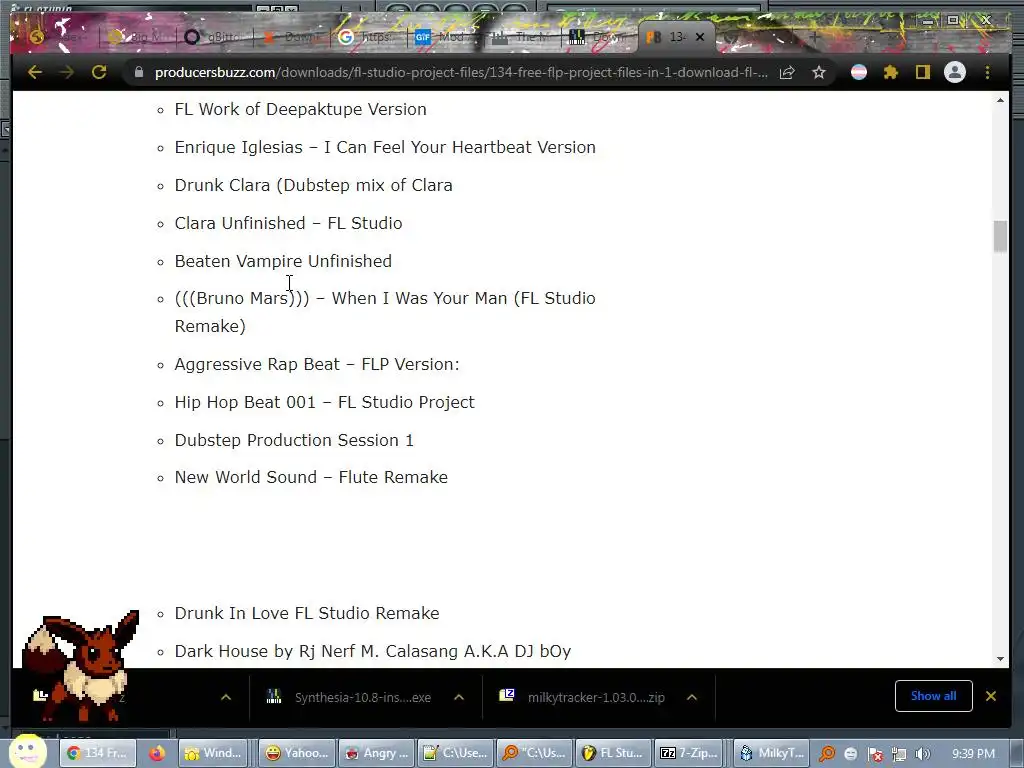Close the active '13-' producersbuzz tab
This screenshot has width=1024, height=768.
tap(700, 37)
